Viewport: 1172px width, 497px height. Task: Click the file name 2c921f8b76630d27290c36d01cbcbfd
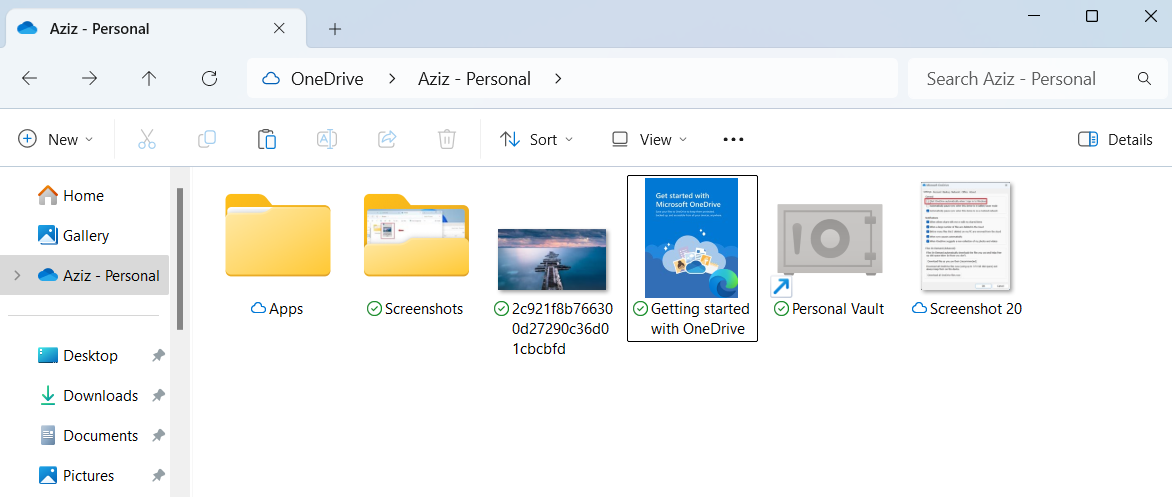coord(561,329)
